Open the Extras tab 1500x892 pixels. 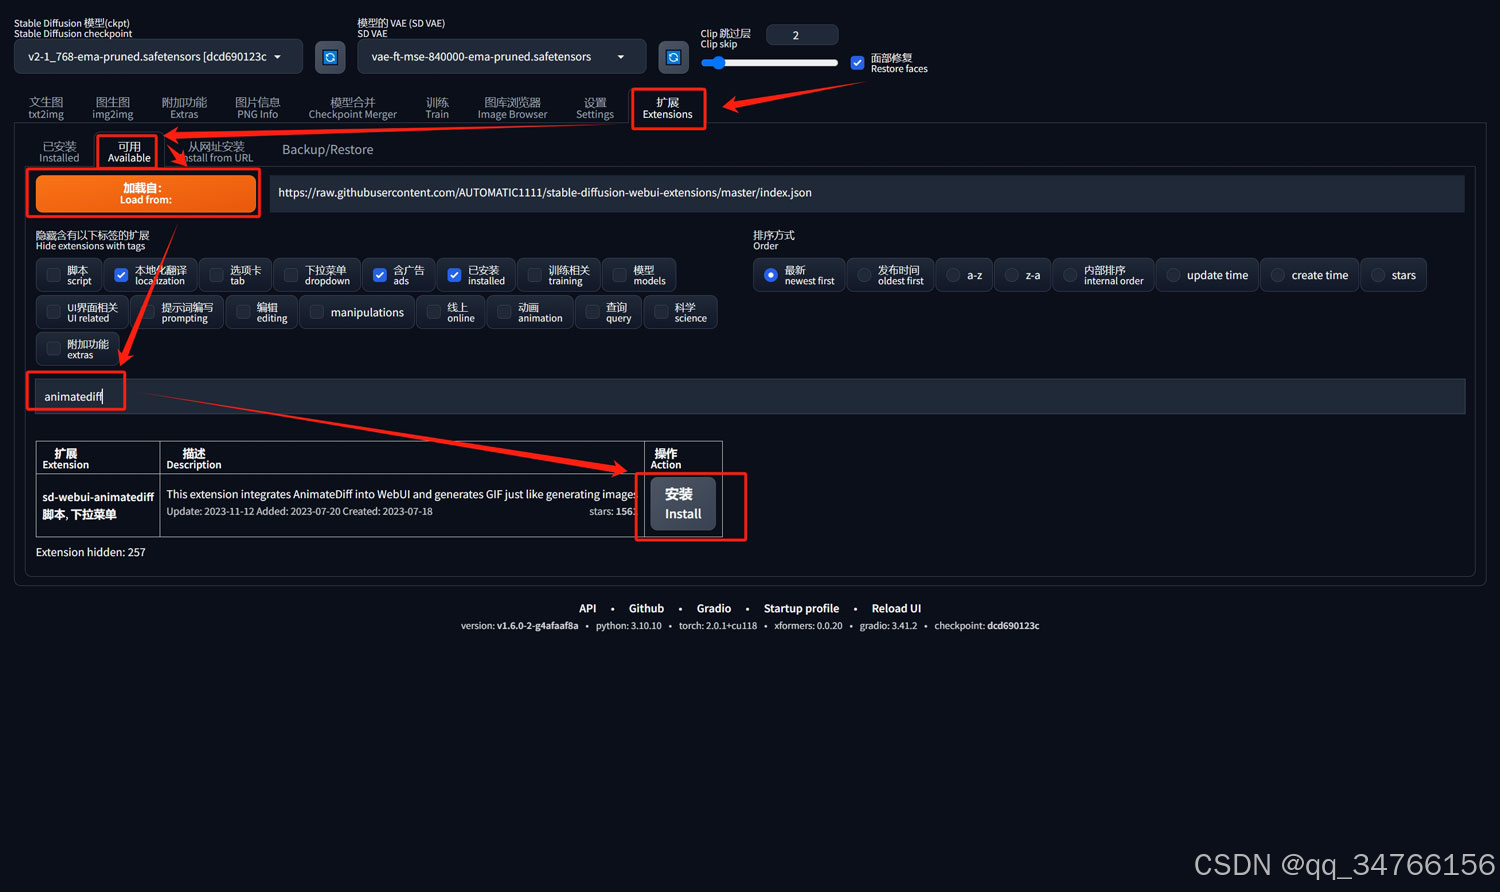184,108
